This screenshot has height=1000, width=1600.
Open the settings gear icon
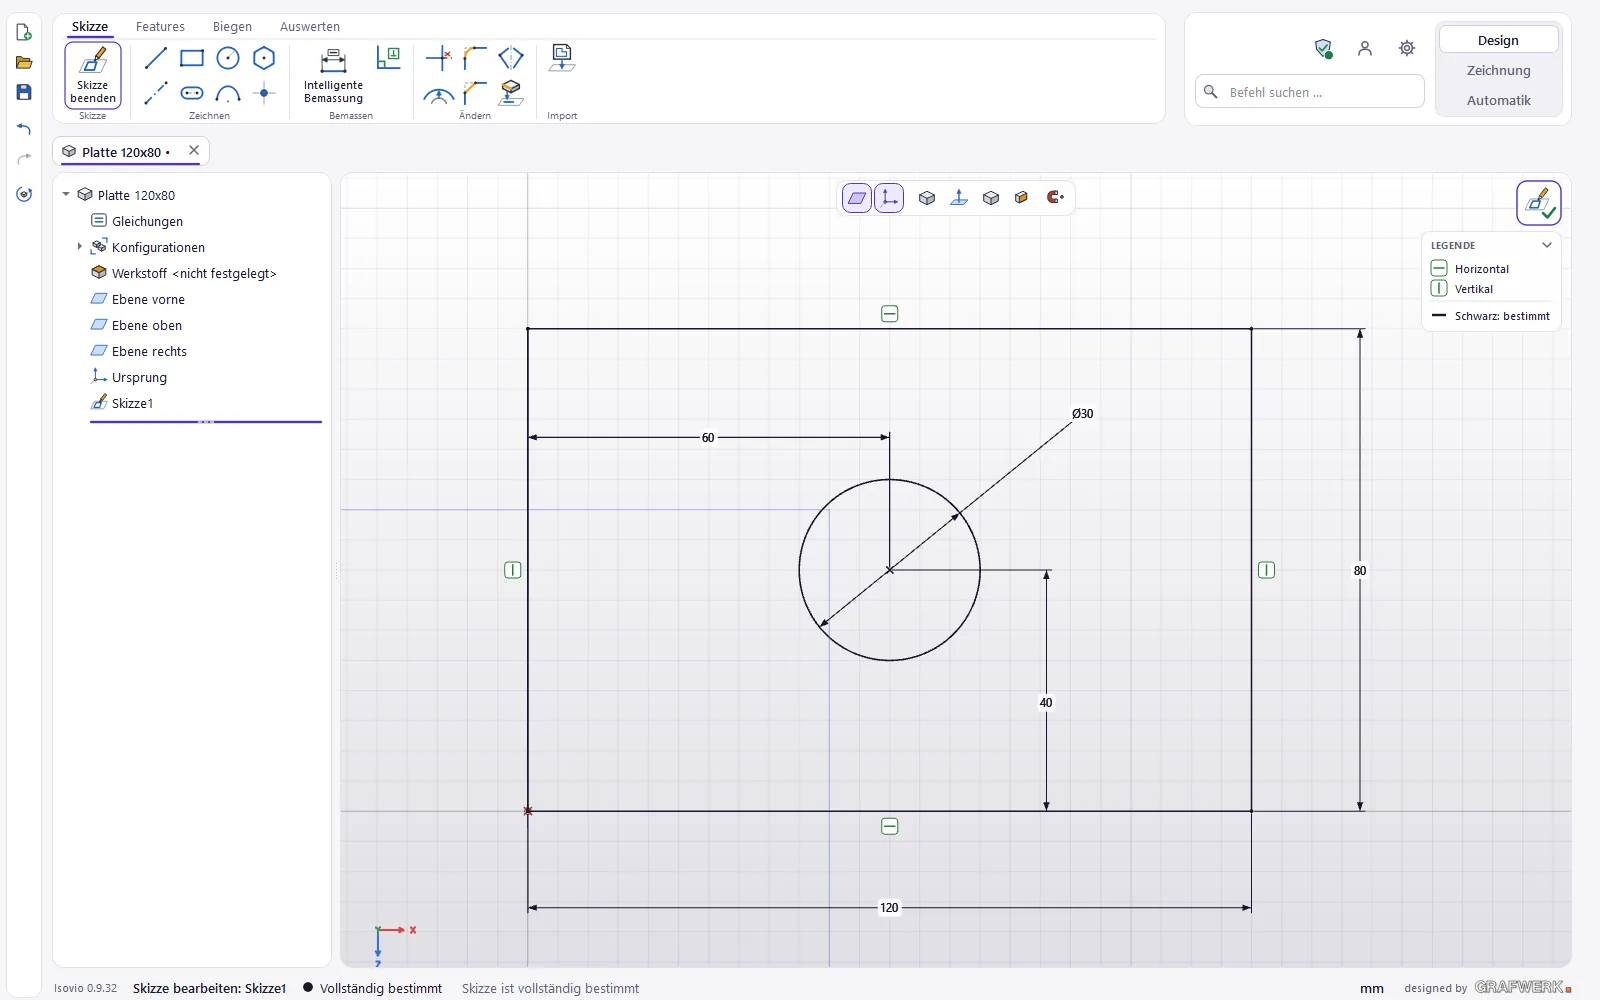pyautogui.click(x=1407, y=48)
